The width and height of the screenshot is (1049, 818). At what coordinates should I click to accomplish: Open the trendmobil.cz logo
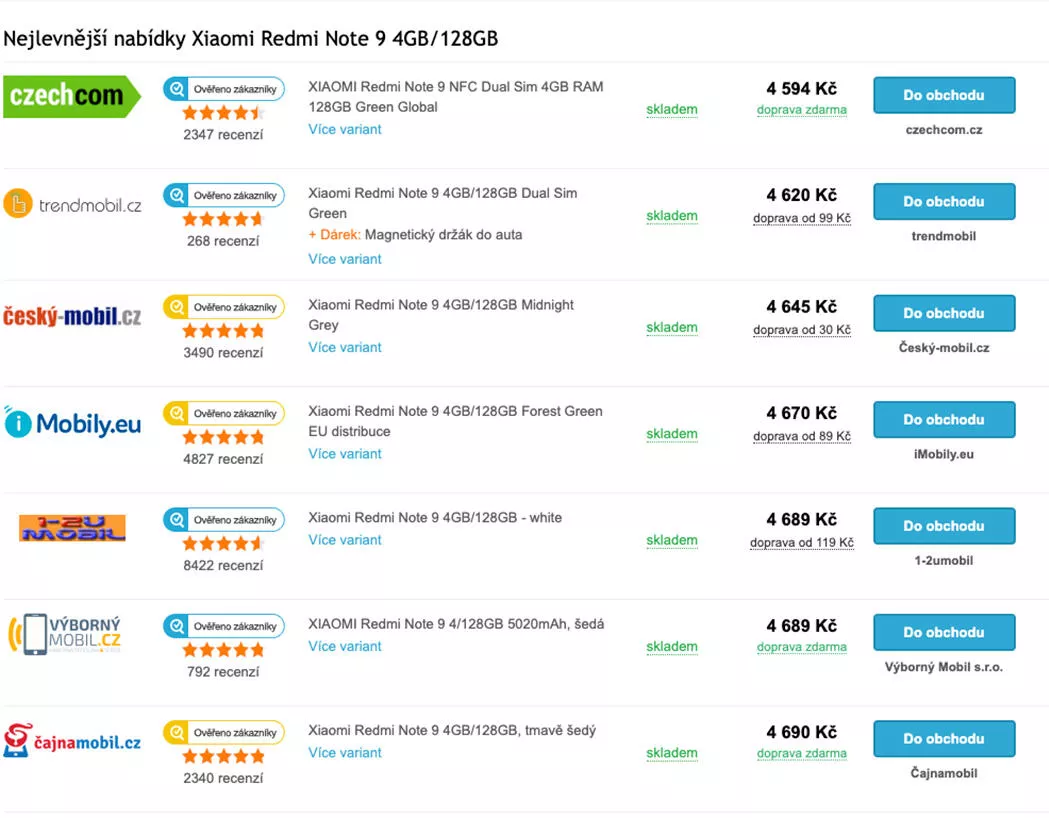coord(72,203)
